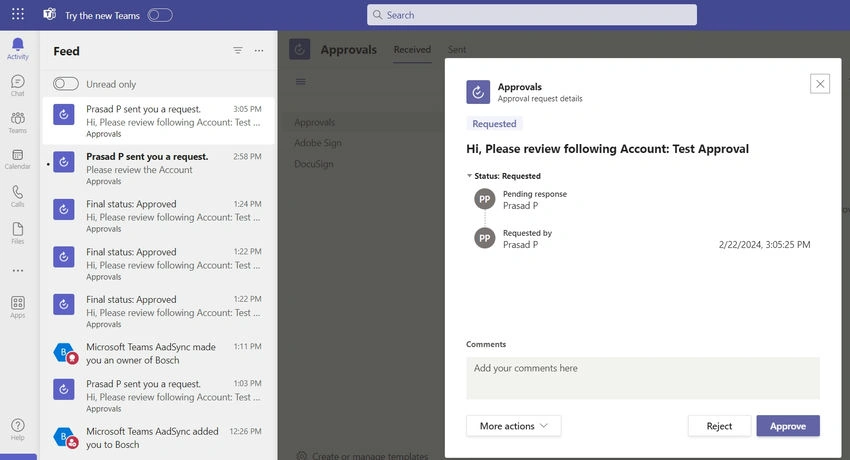Image resolution: width=850 pixels, height=460 pixels.
Task: Open Teams in the left rail
Action: [18, 122]
